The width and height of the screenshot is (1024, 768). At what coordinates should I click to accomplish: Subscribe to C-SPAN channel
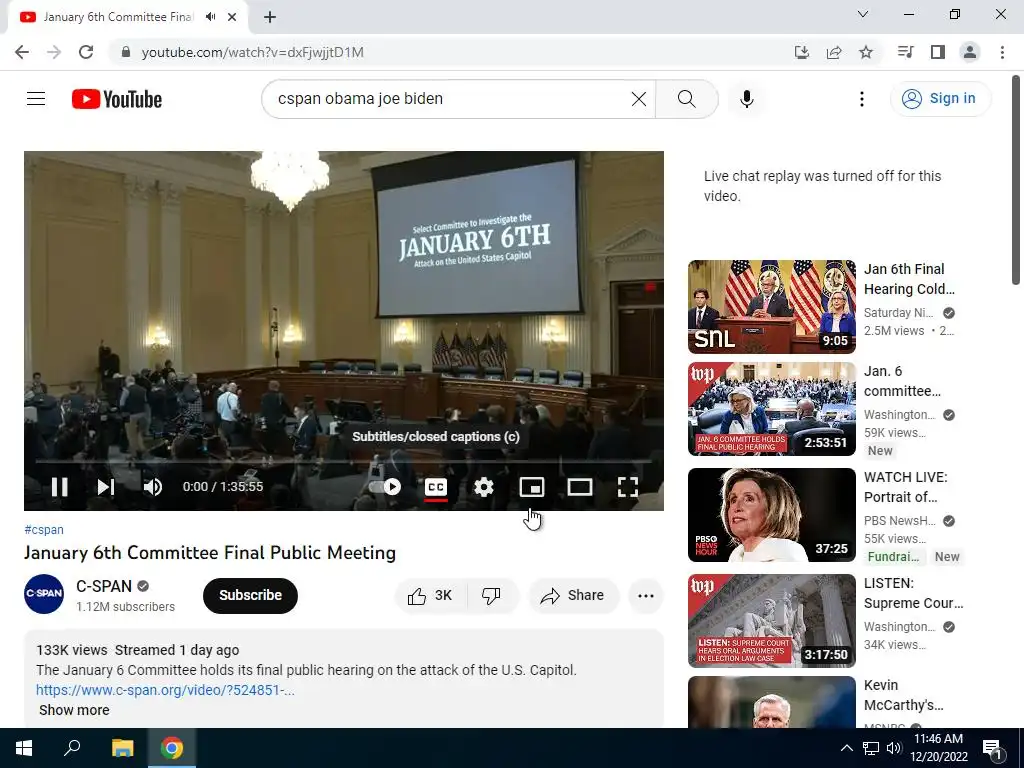coord(250,595)
